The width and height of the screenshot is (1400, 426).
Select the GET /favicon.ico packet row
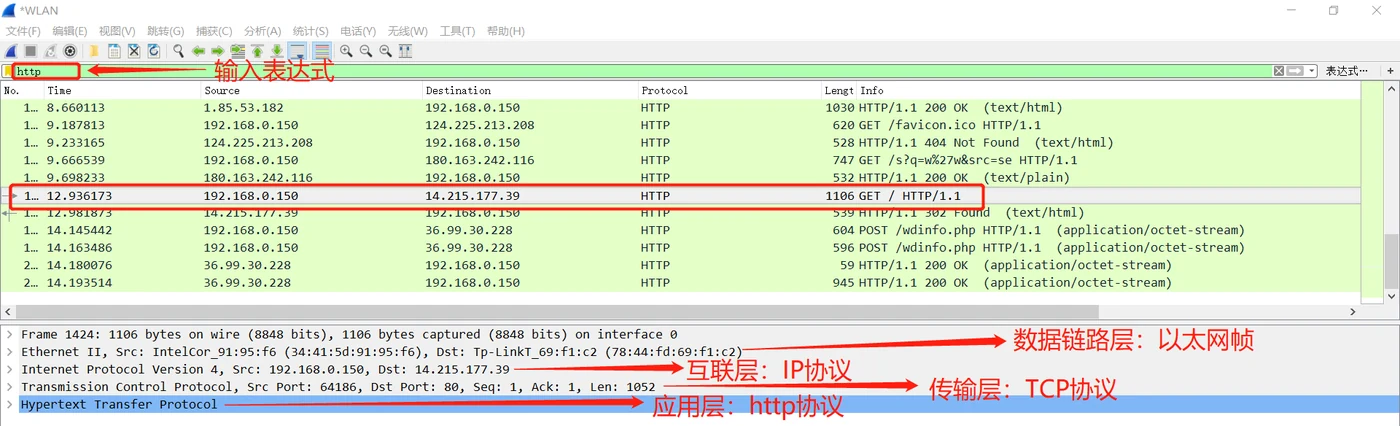tap(680, 125)
